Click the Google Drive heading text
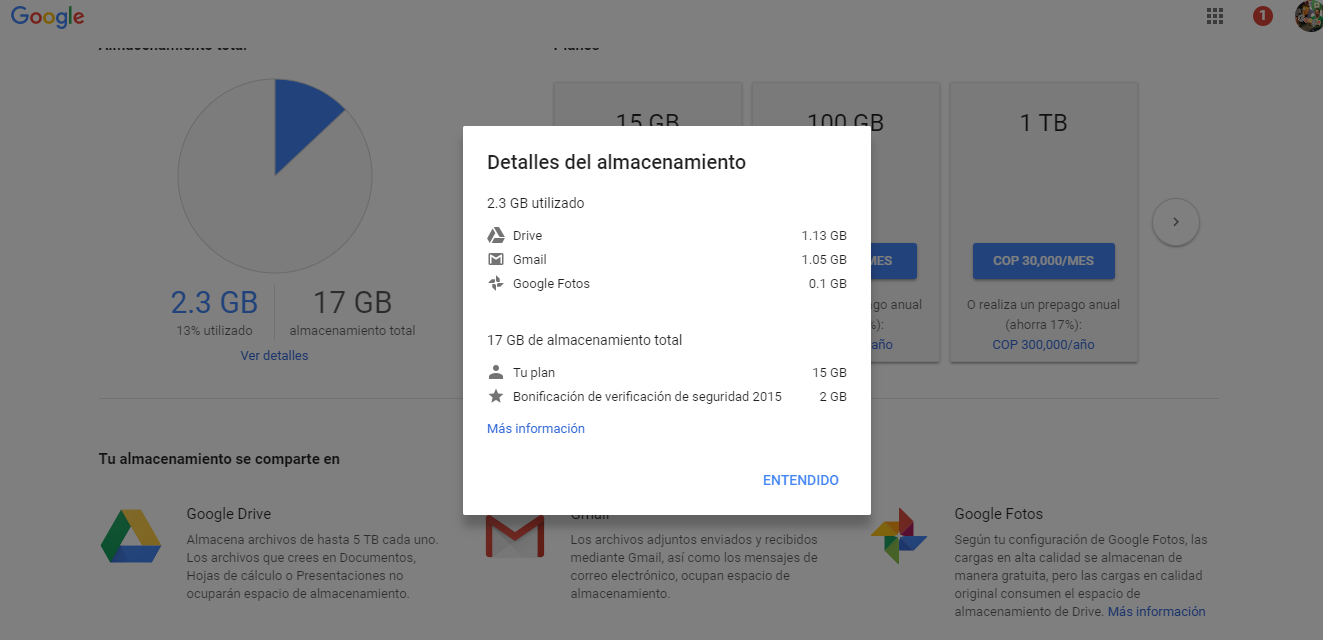This screenshot has height=640, width=1323. pos(229,514)
